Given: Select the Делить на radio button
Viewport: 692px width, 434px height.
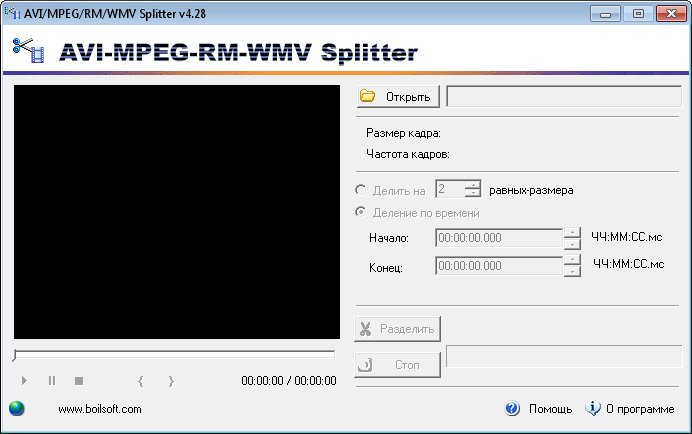Looking at the screenshot, I should point(361,190).
